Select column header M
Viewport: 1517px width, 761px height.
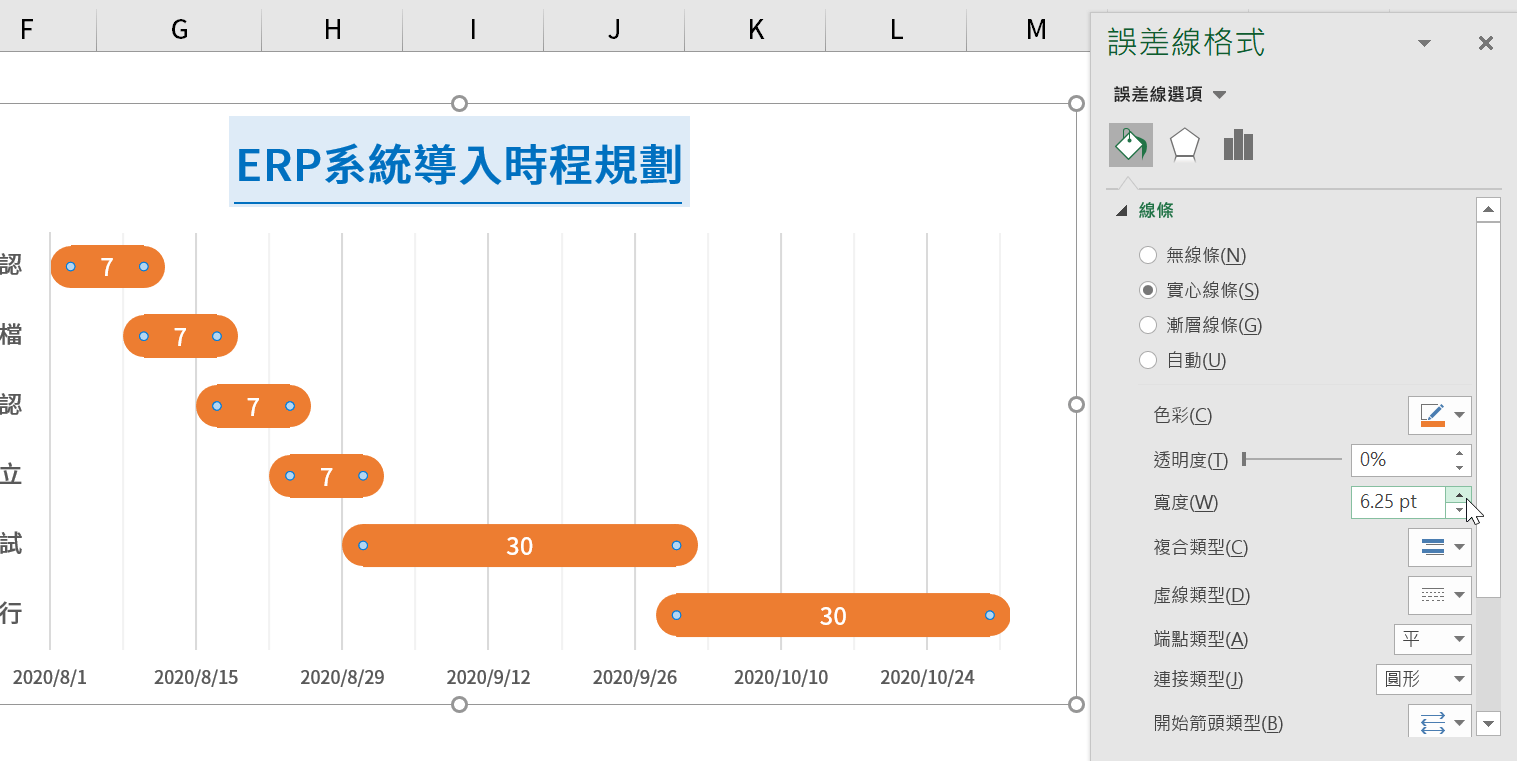1036,30
